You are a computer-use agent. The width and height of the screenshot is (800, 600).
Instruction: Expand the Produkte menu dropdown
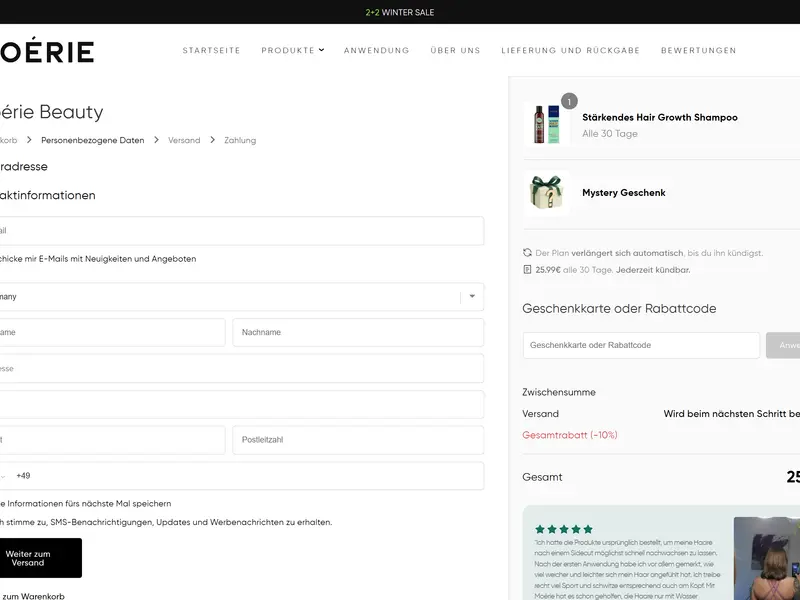[x=292, y=50]
